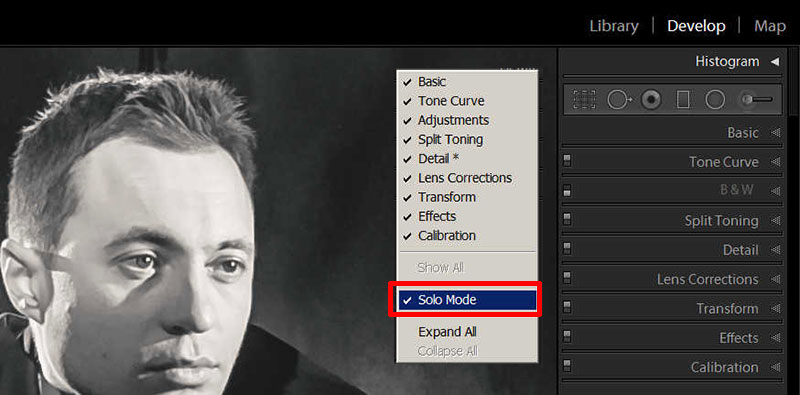The width and height of the screenshot is (800, 395).
Task: Toggle the Tone Curve panel switch
Action: 567,161
